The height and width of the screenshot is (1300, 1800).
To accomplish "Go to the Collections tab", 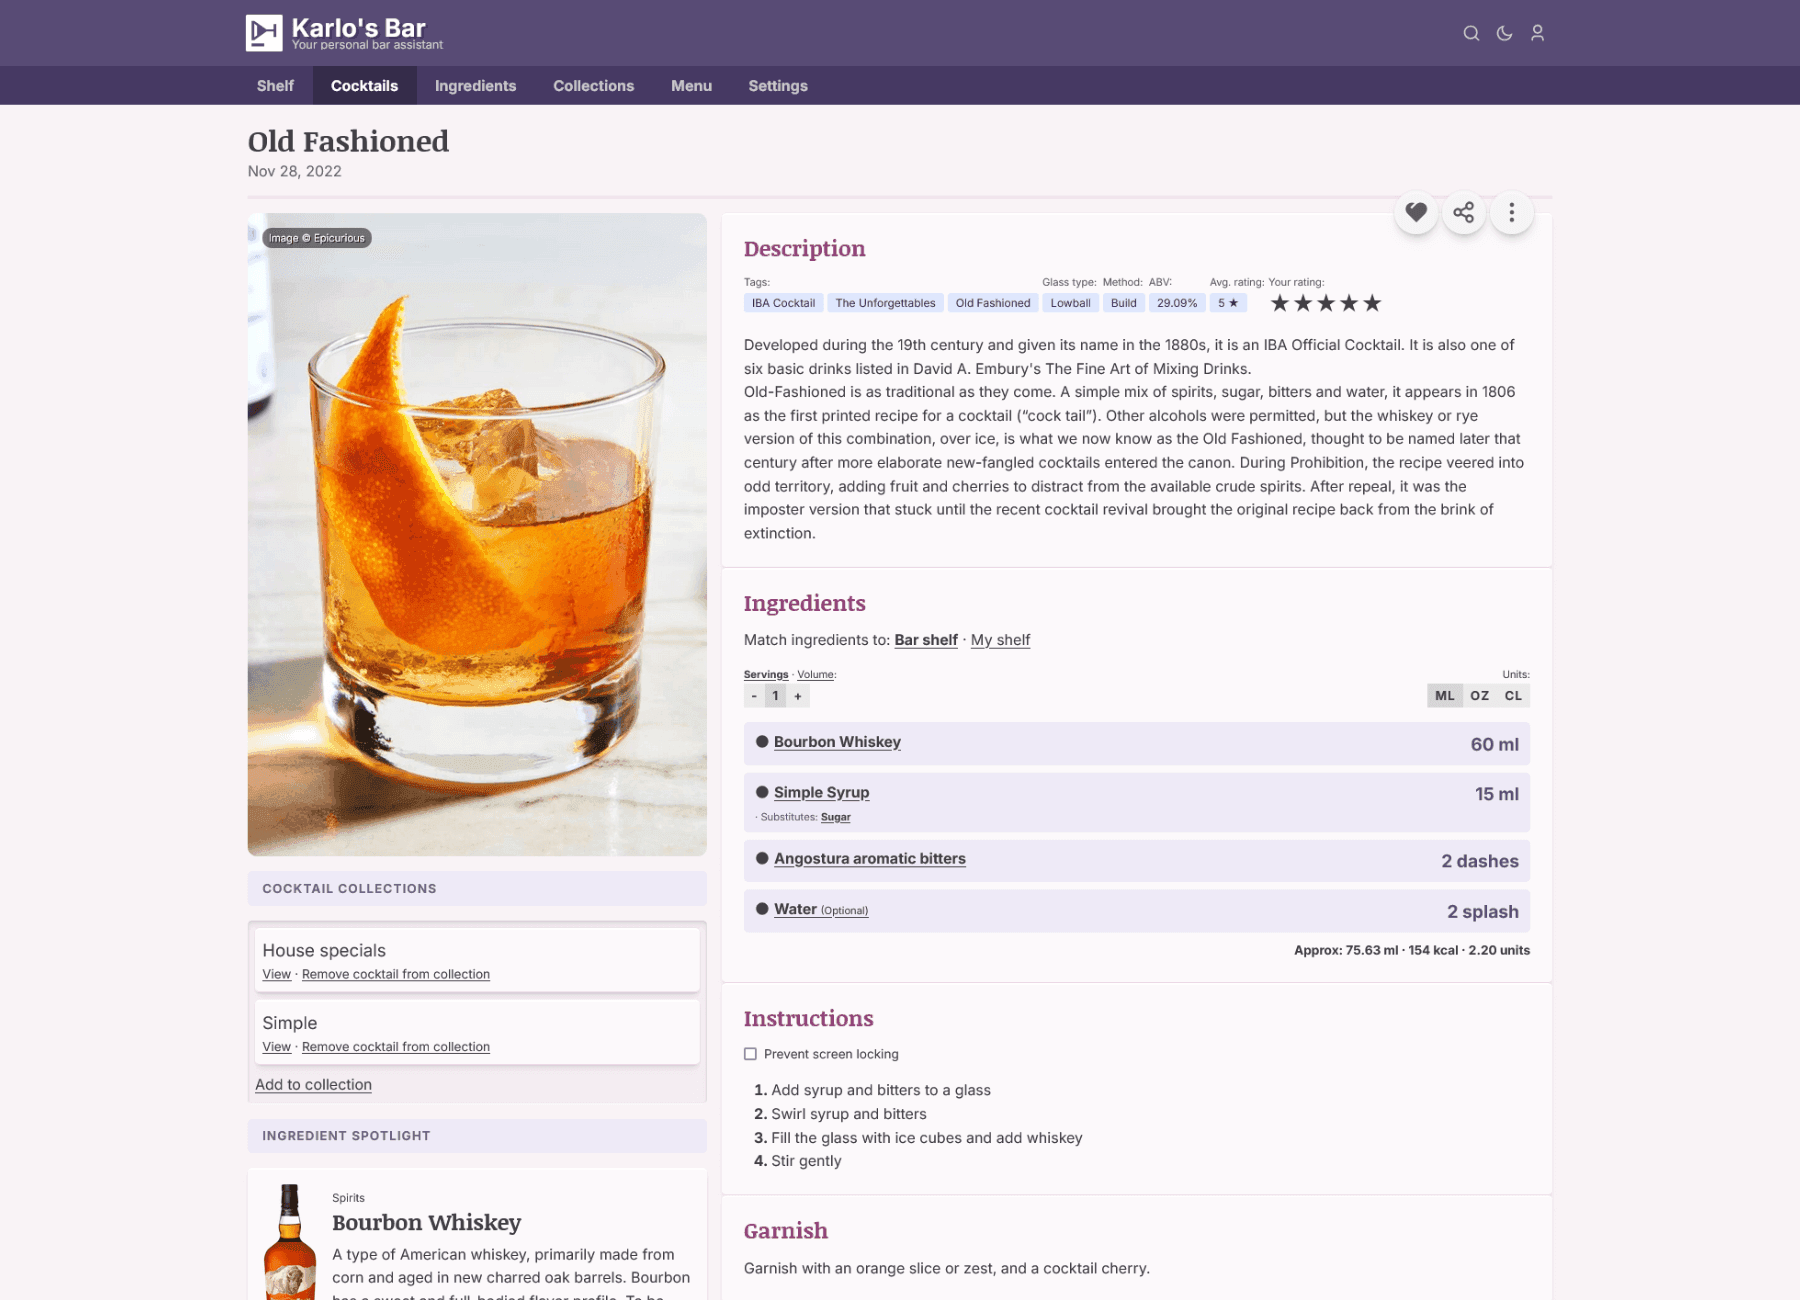I will [x=593, y=86].
